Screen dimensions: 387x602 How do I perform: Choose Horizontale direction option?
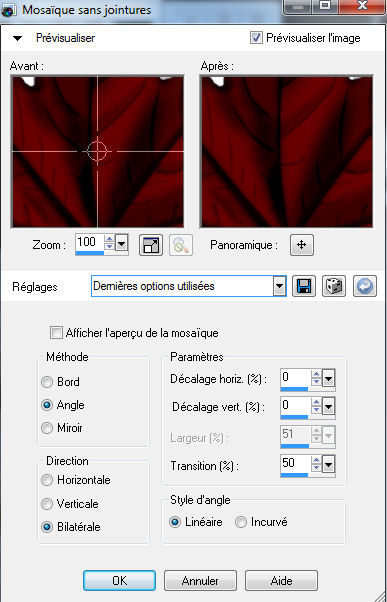pyautogui.click(x=47, y=480)
